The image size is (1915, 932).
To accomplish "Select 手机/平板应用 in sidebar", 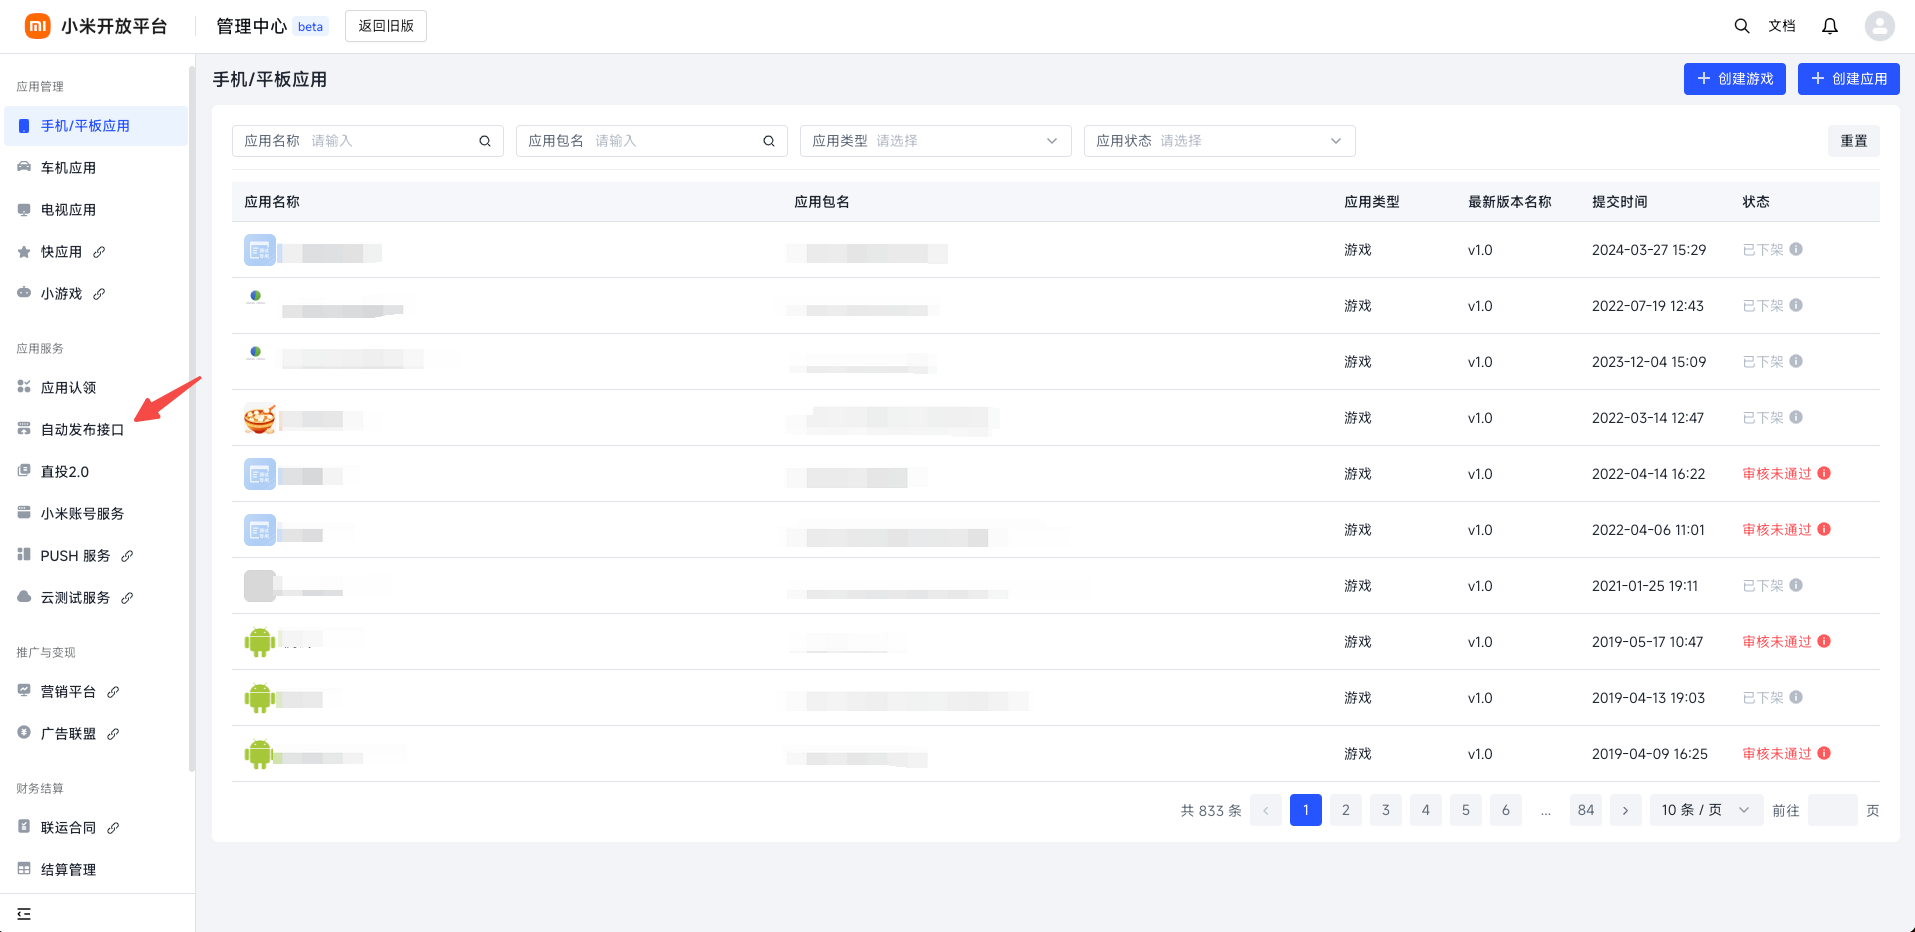I will (x=94, y=126).
